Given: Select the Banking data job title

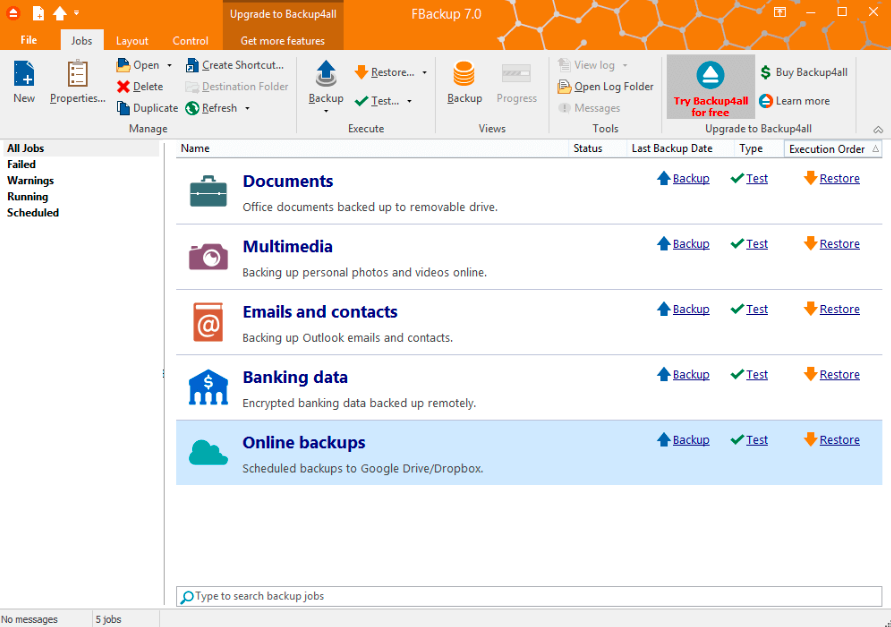Looking at the screenshot, I should [x=295, y=377].
